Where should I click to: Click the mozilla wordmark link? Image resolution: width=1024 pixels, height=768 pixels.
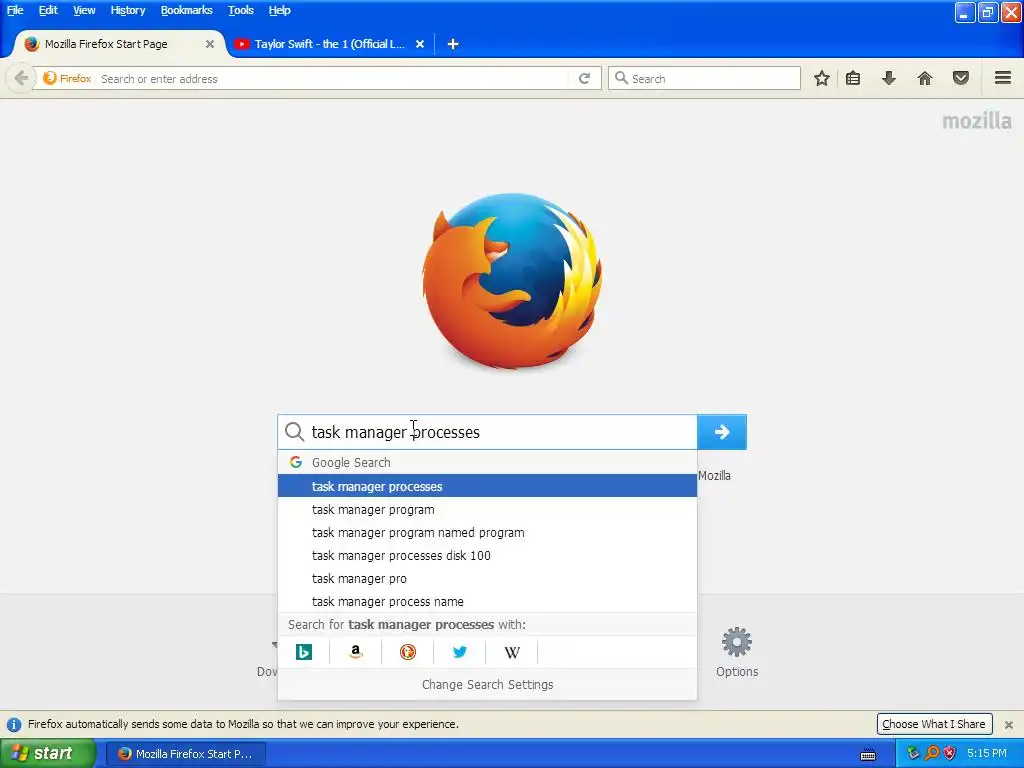coord(976,121)
